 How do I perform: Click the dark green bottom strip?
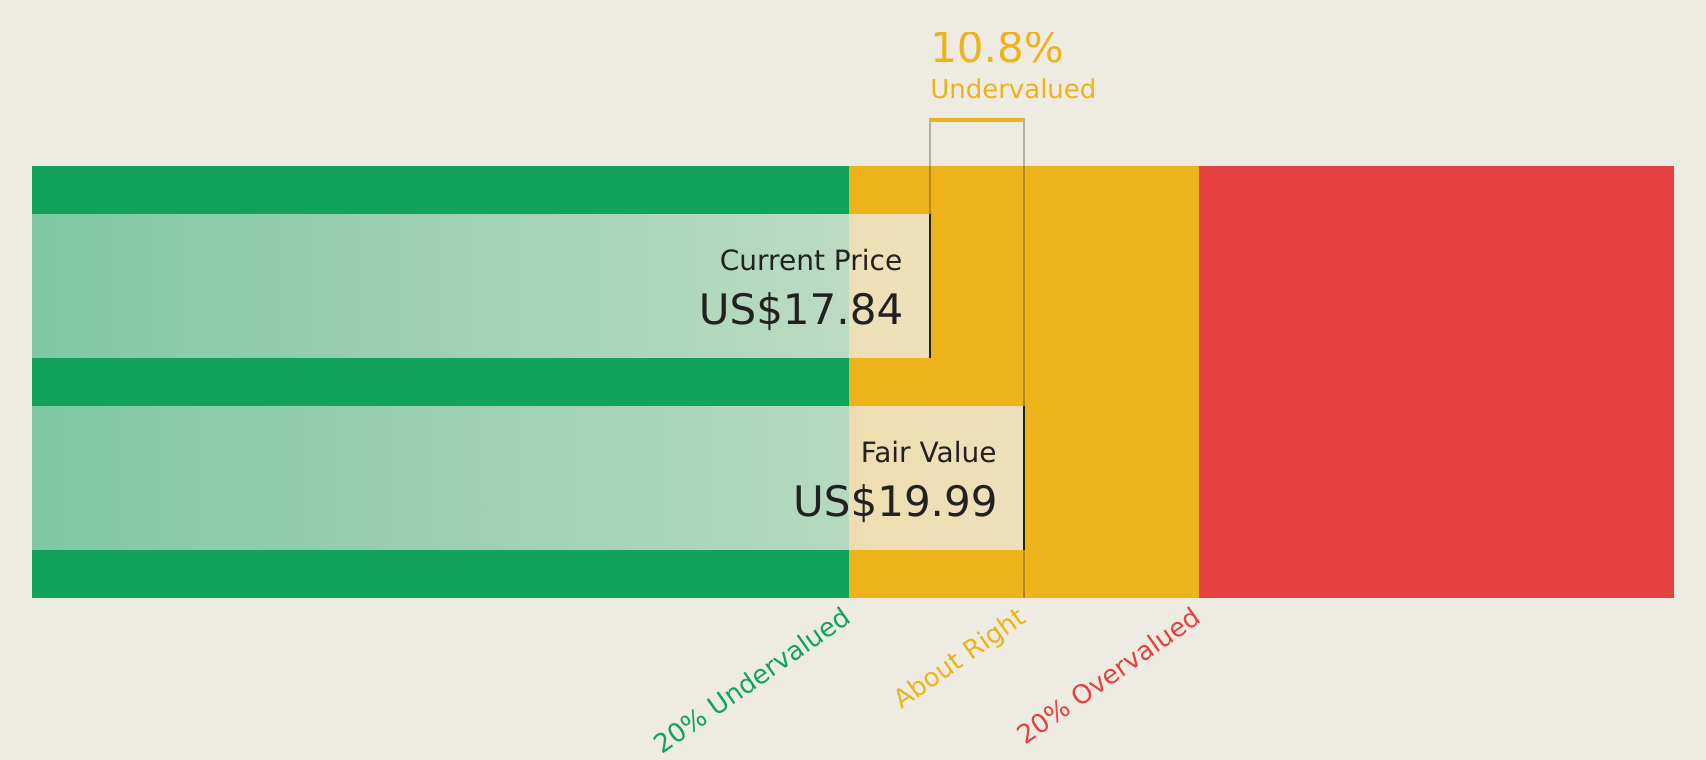440,574
